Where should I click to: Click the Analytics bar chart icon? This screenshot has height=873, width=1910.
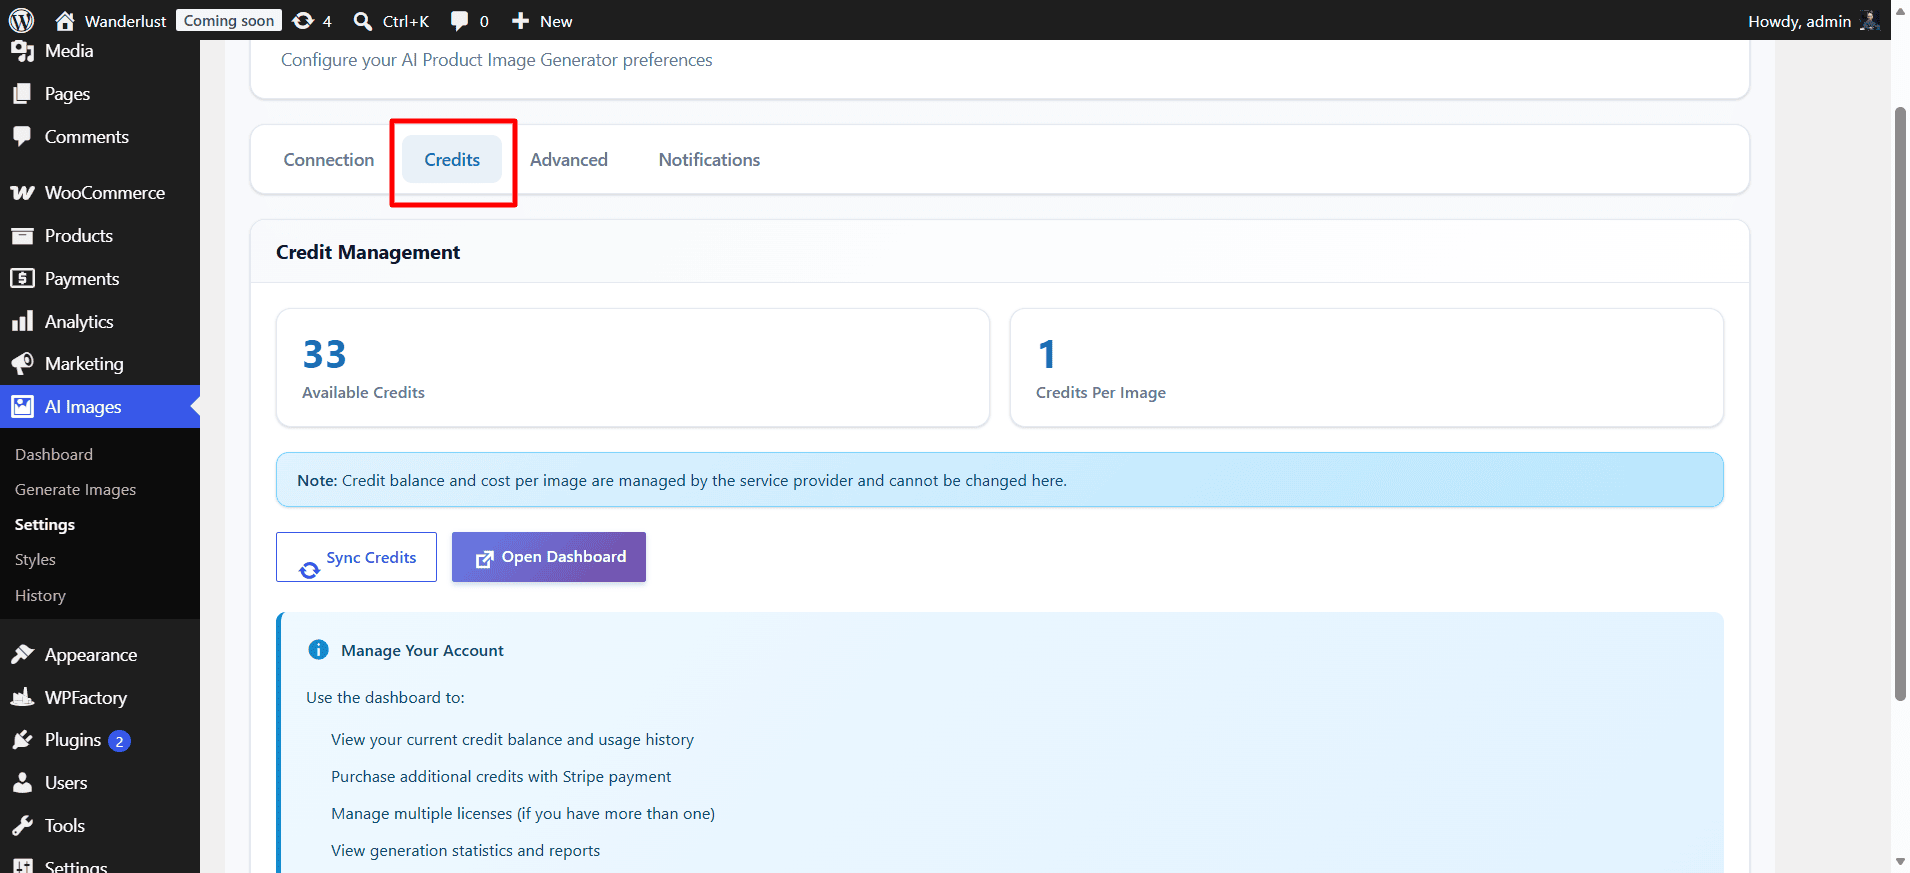tap(22, 321)
